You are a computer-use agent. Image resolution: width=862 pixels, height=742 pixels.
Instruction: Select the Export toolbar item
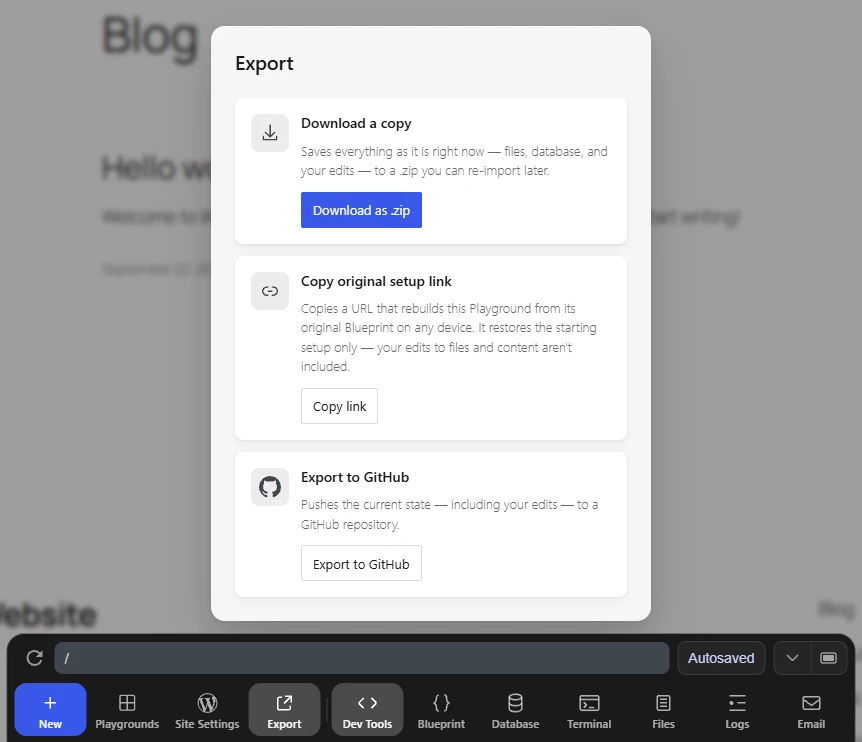pyautogui.click(x=284, y=710)
